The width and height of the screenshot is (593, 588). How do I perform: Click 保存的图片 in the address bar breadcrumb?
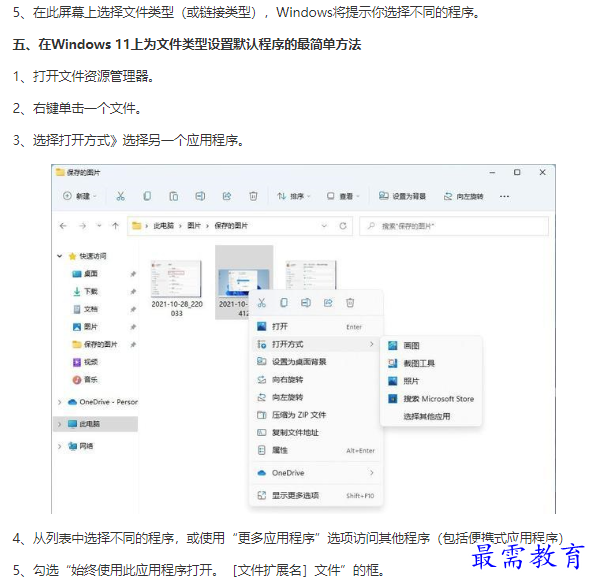[x=231, y=226]
